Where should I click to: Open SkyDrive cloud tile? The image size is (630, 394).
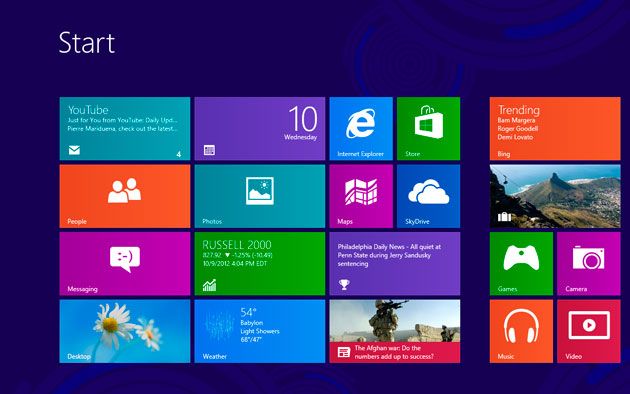coord(428,196)
